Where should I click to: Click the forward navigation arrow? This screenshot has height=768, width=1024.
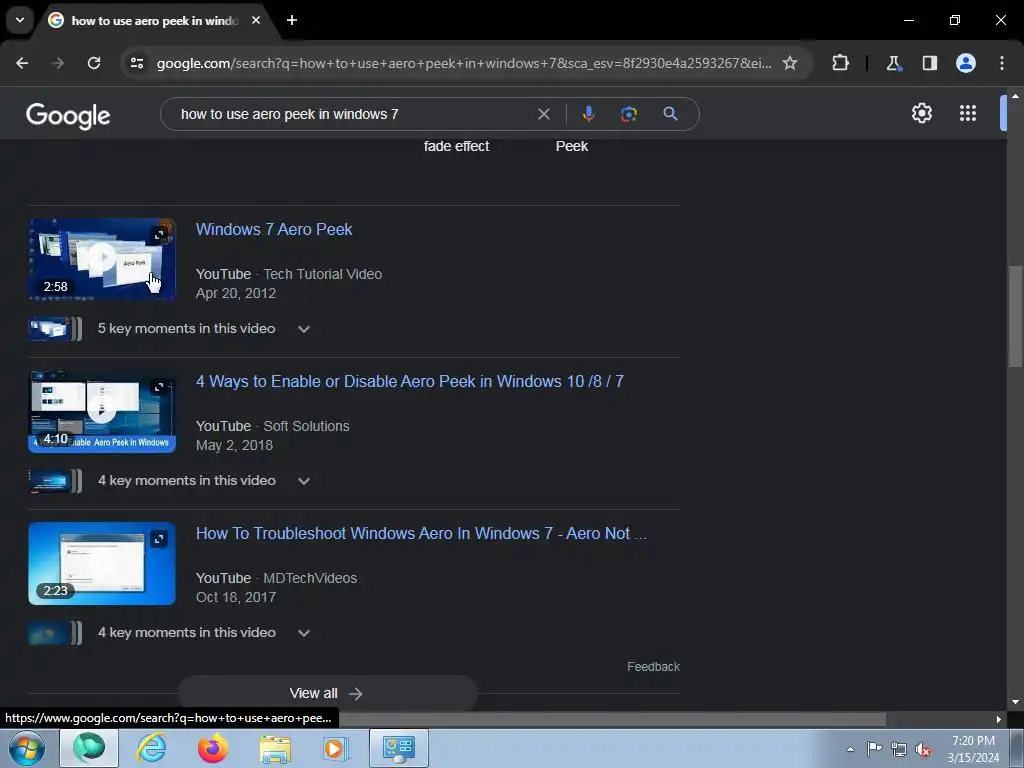[58, 63]
